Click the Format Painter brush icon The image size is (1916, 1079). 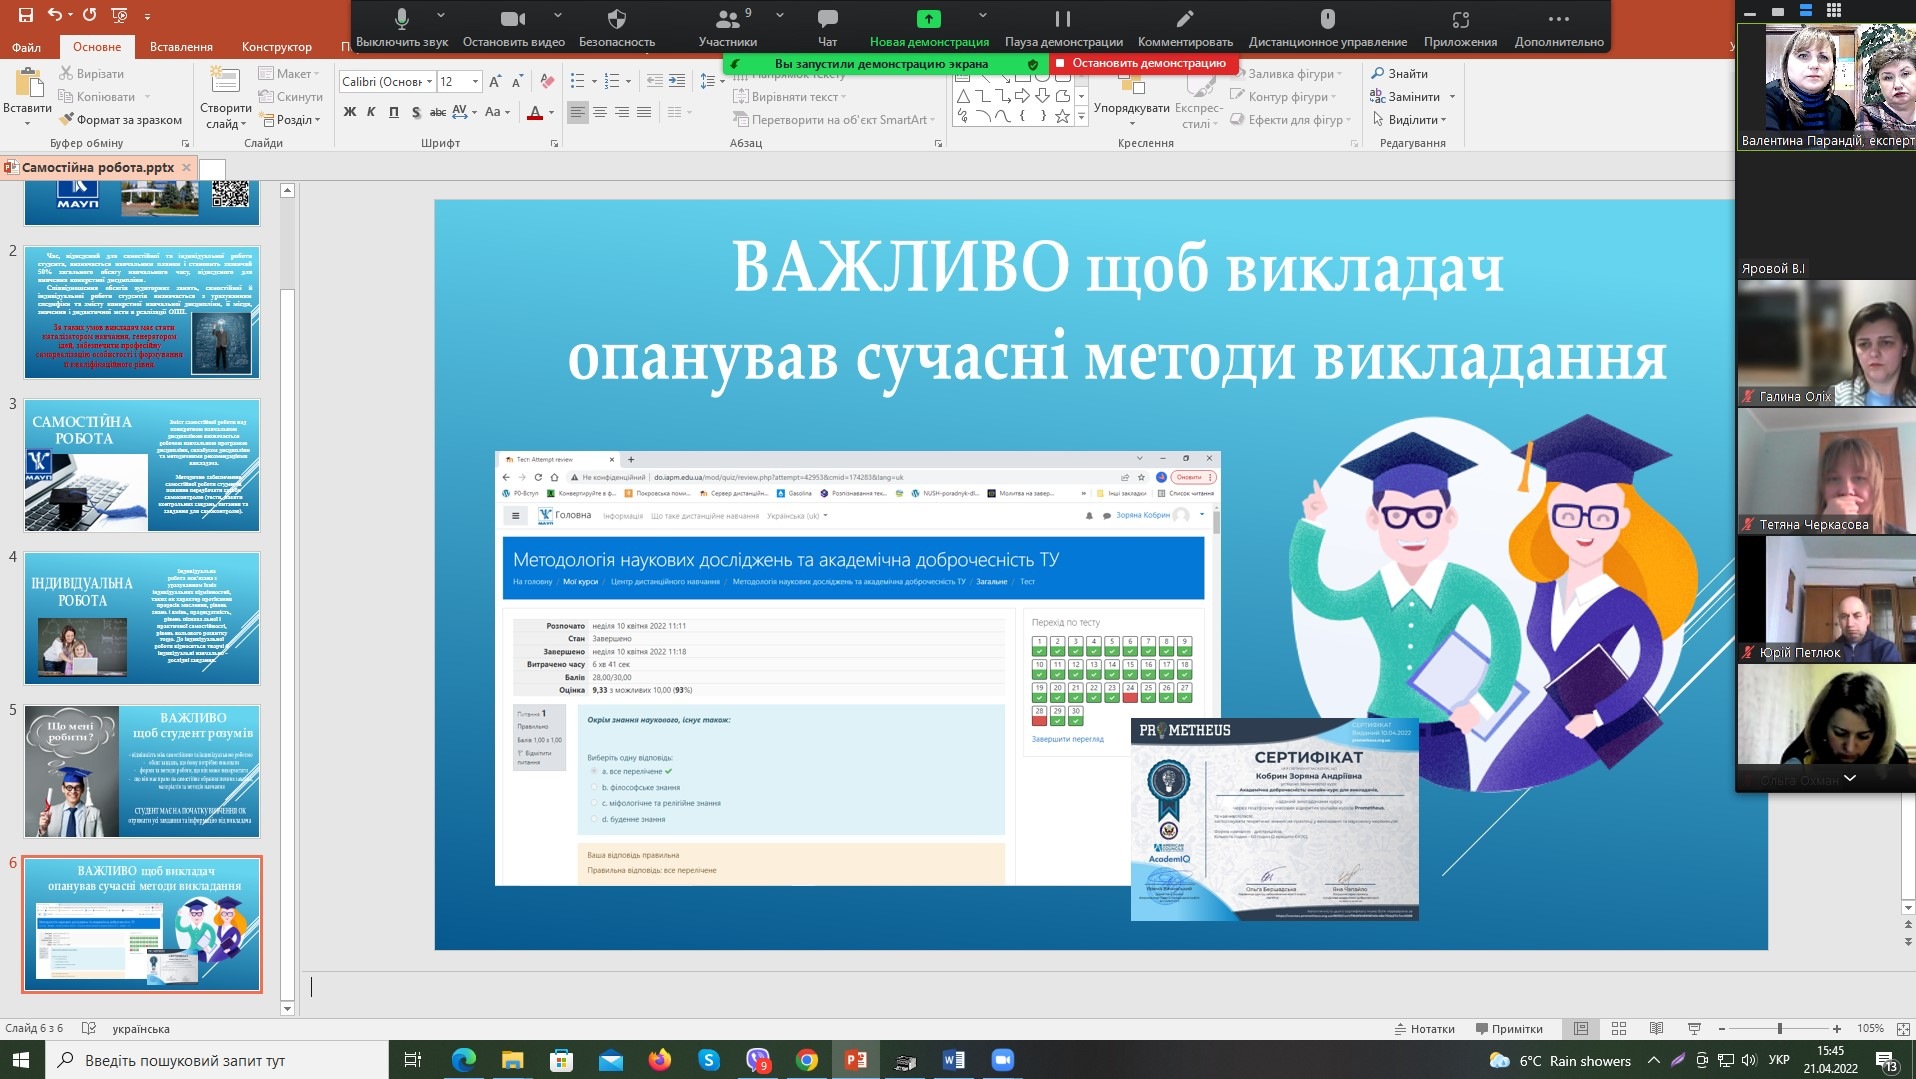(66, 120)
